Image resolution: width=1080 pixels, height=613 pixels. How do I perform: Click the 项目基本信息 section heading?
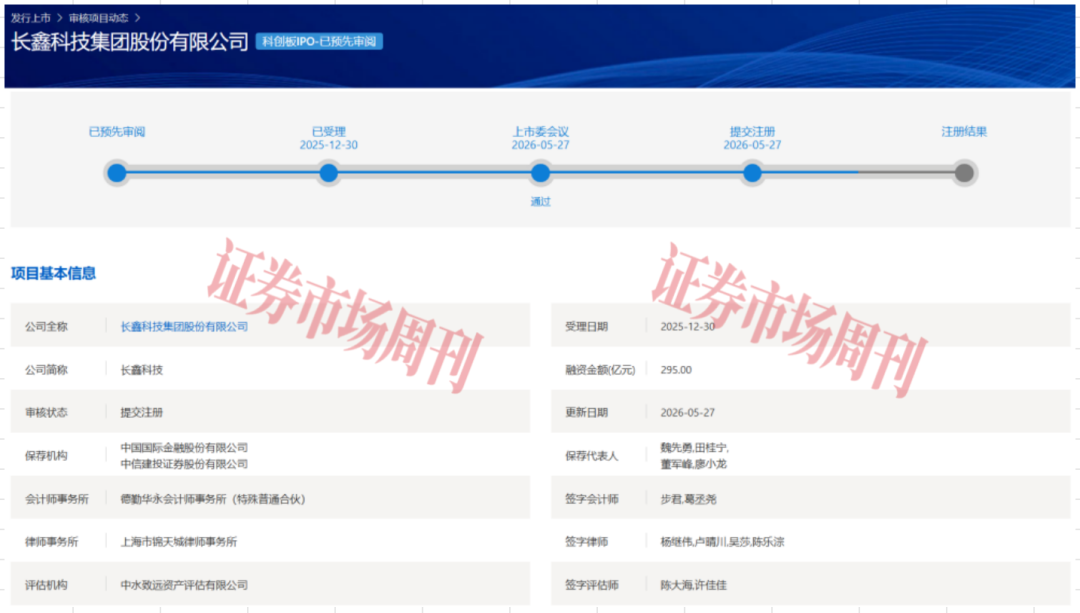pos(53,273)
